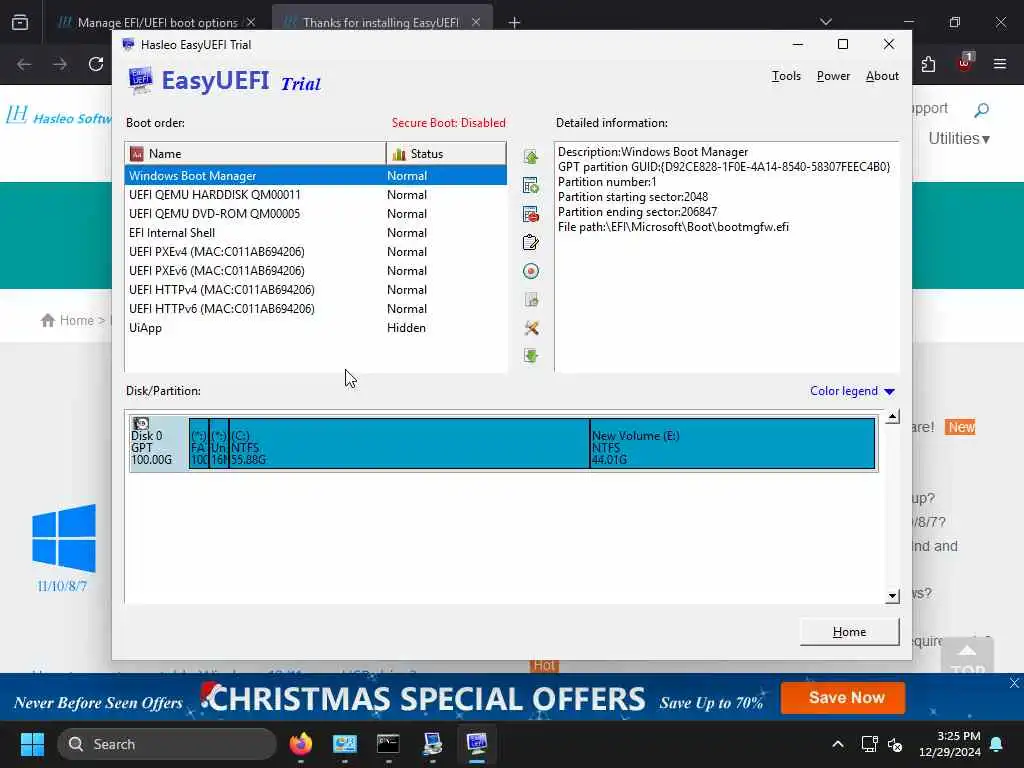Click the Secure Boot: Disabled status text

pos(449,123)
